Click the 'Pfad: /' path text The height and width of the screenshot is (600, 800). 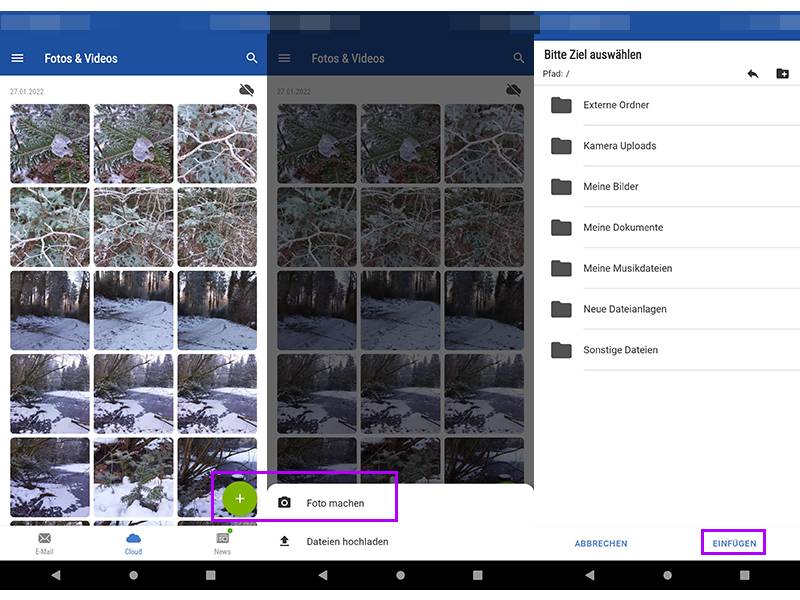click(x=556, y=74)
